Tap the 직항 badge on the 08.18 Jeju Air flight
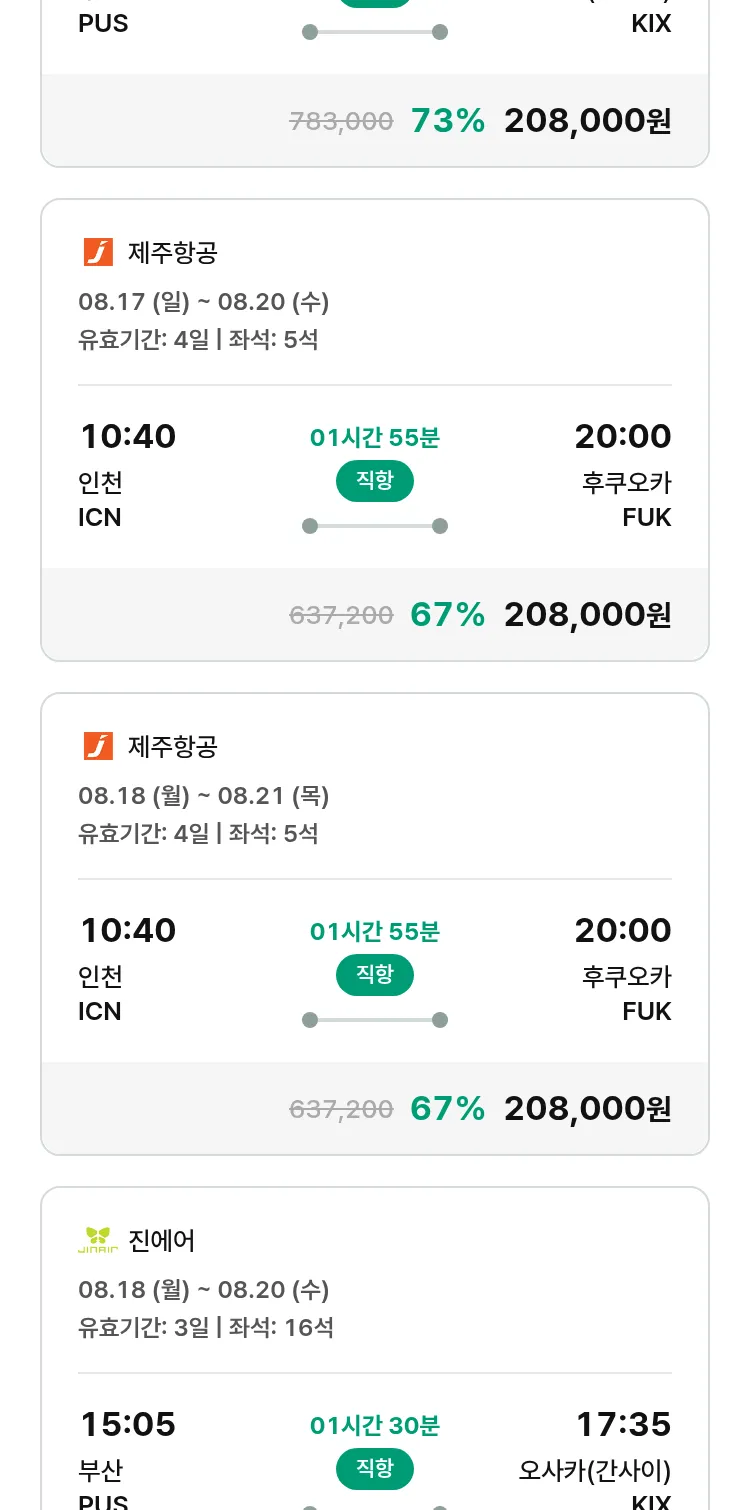750x1510 pixels. [375, 975]
